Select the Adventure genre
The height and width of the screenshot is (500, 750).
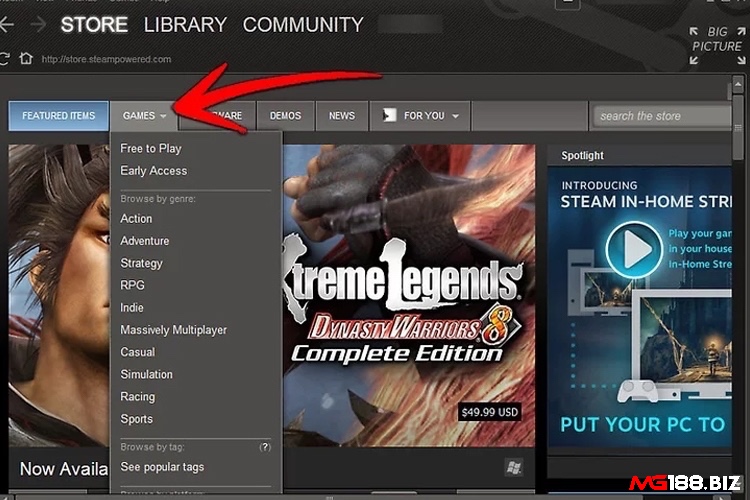(x=144, y=241)
